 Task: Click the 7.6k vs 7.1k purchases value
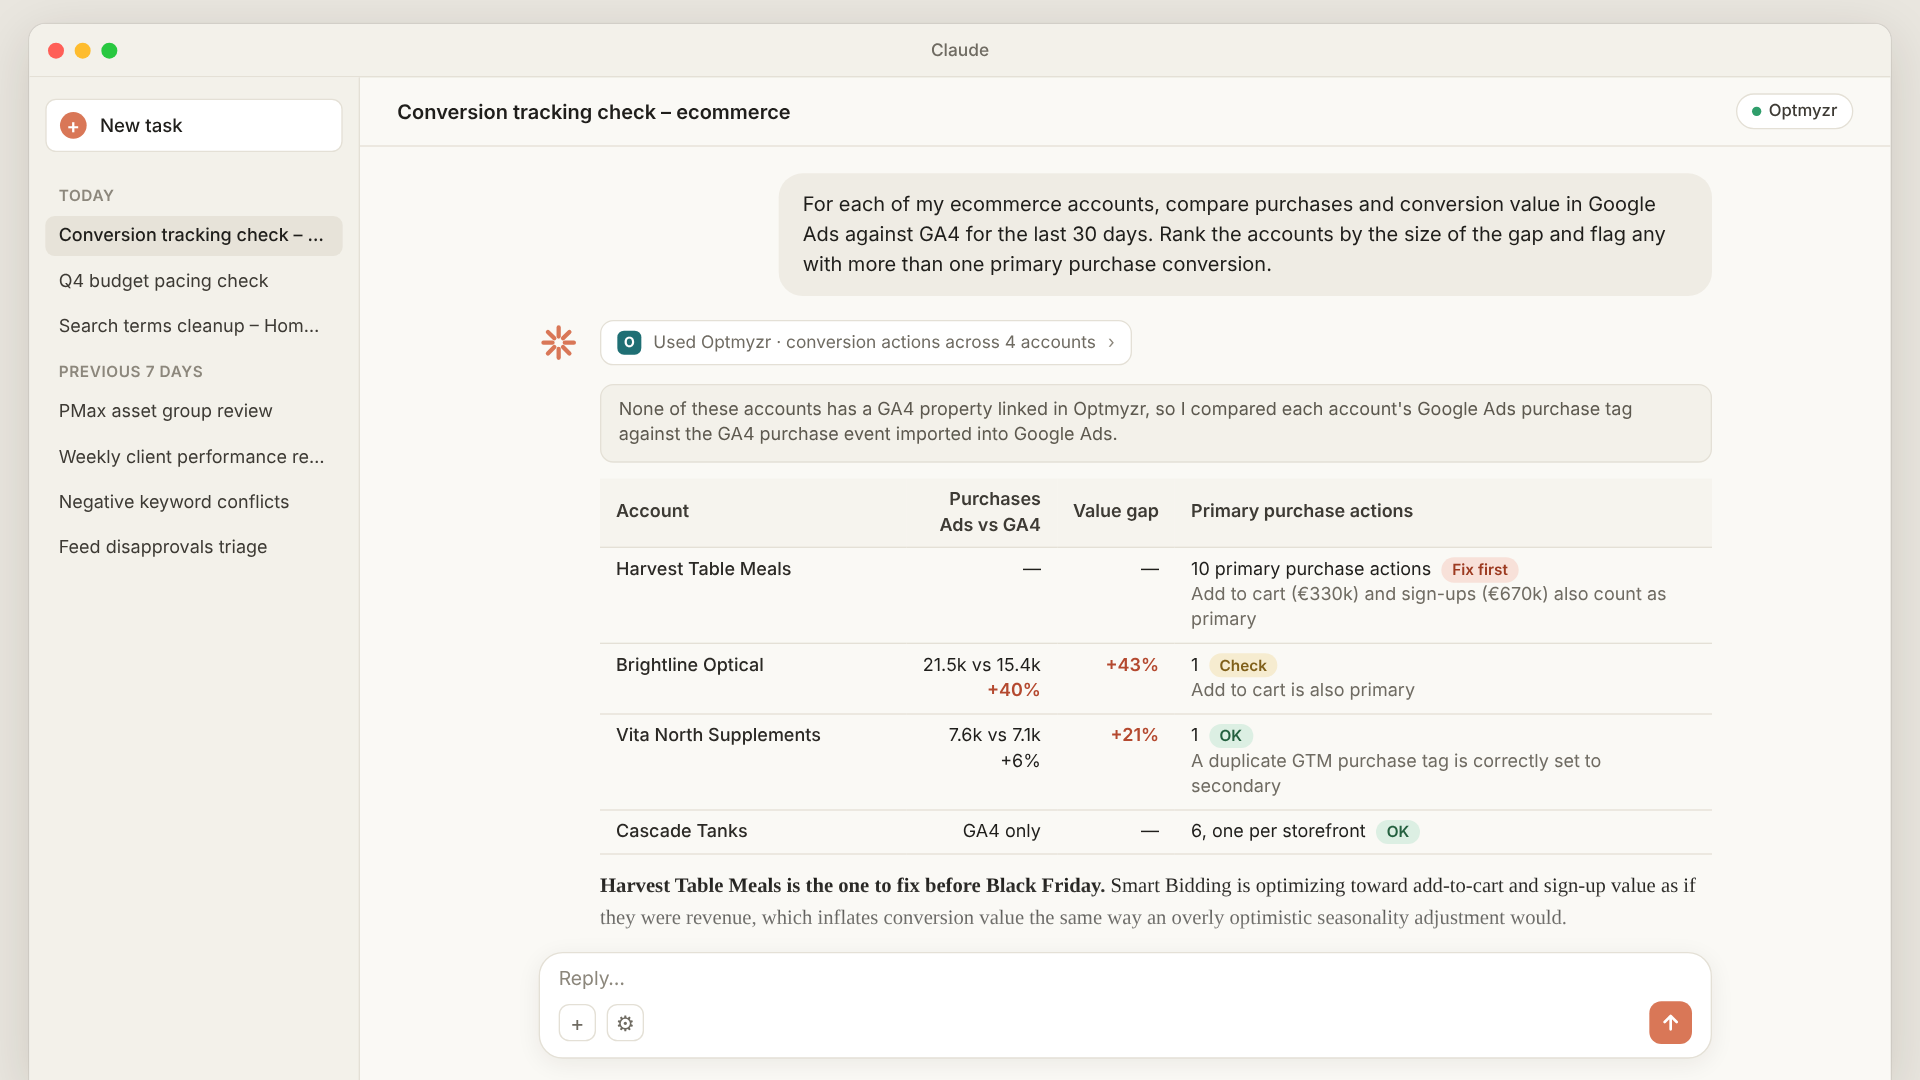pyautogui.click(x=994, y=735)
